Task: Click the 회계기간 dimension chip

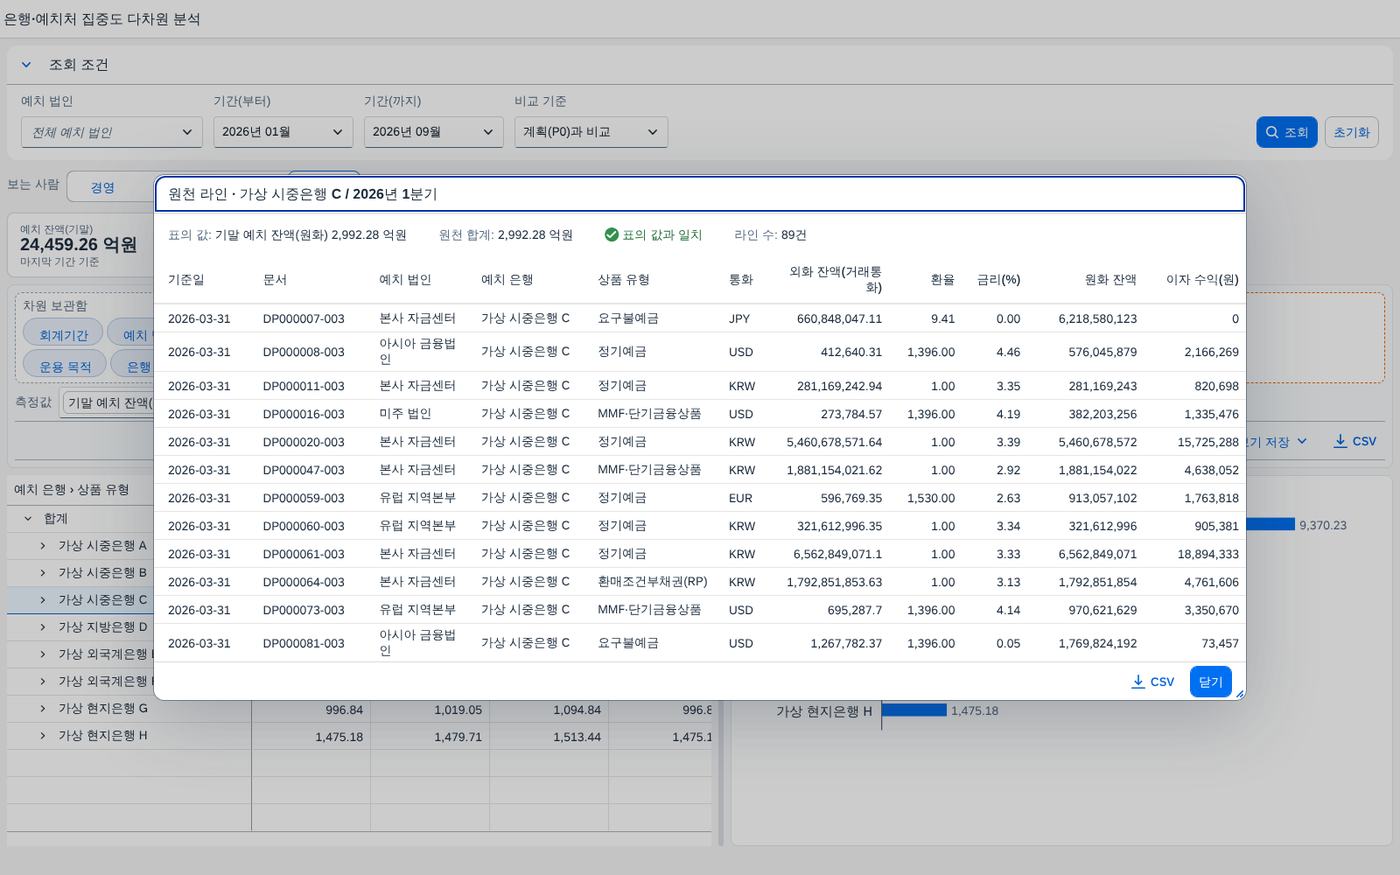Action: point(63,335)
